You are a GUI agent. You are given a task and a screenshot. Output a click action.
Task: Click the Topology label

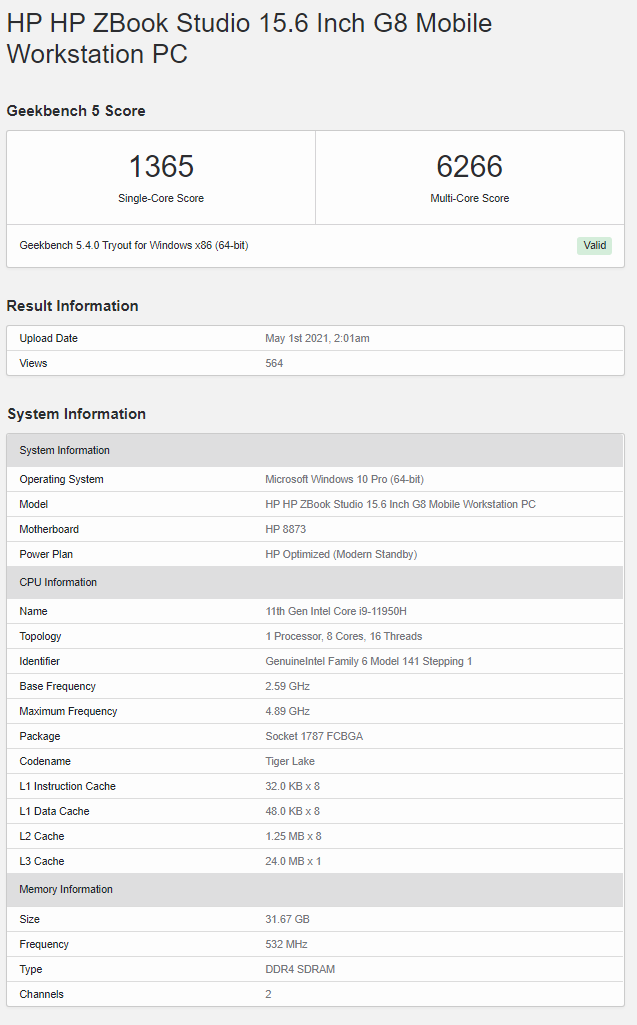point(40,636)
